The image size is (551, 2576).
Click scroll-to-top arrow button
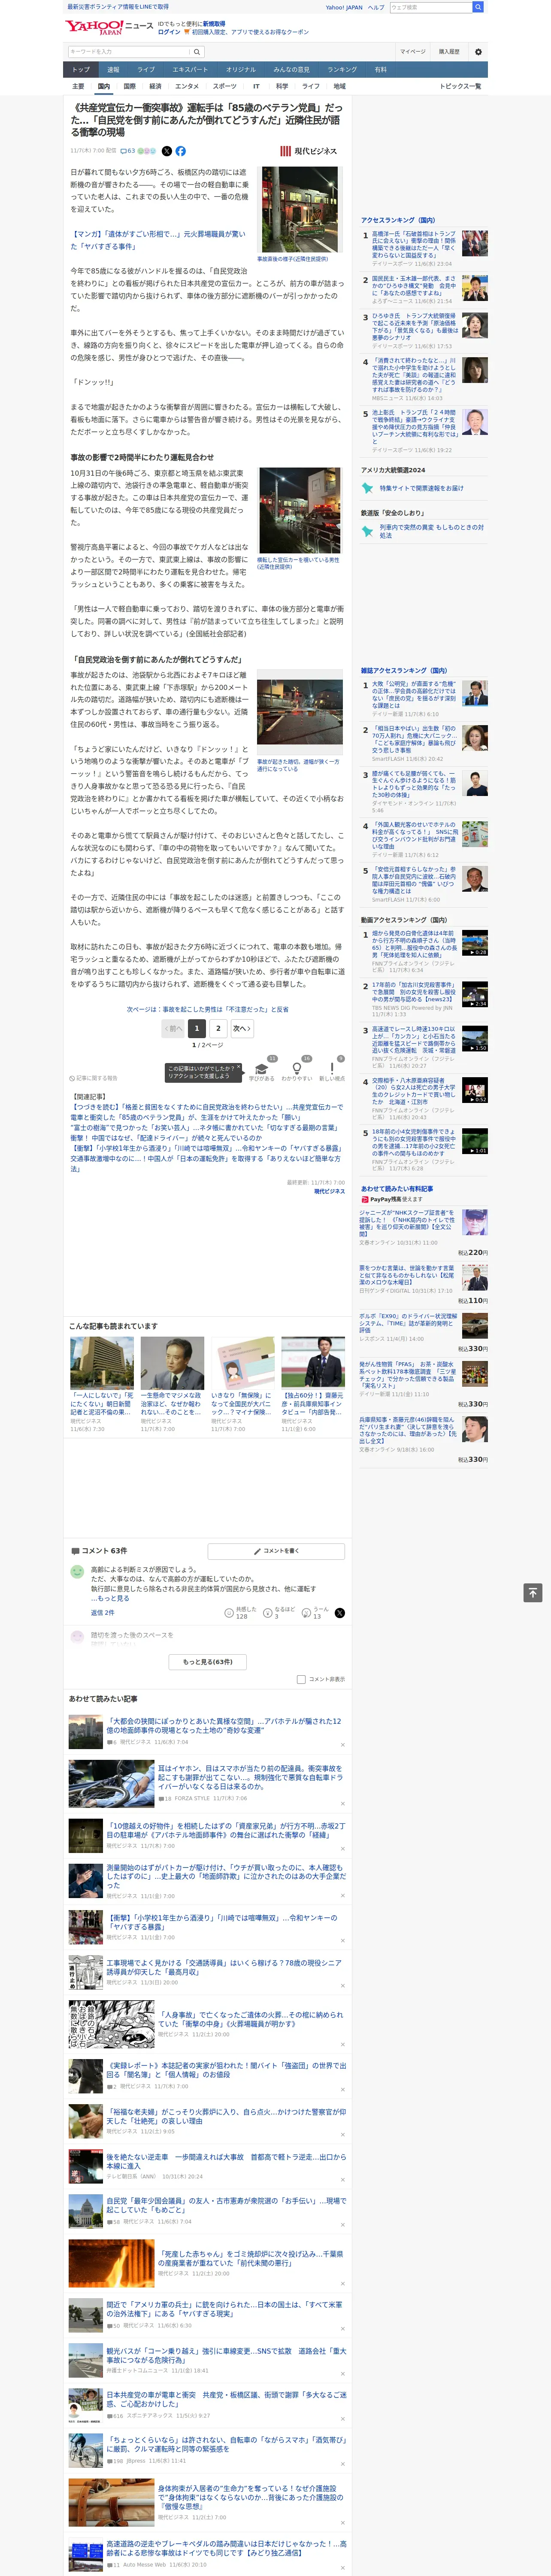tap(533, 1592)
